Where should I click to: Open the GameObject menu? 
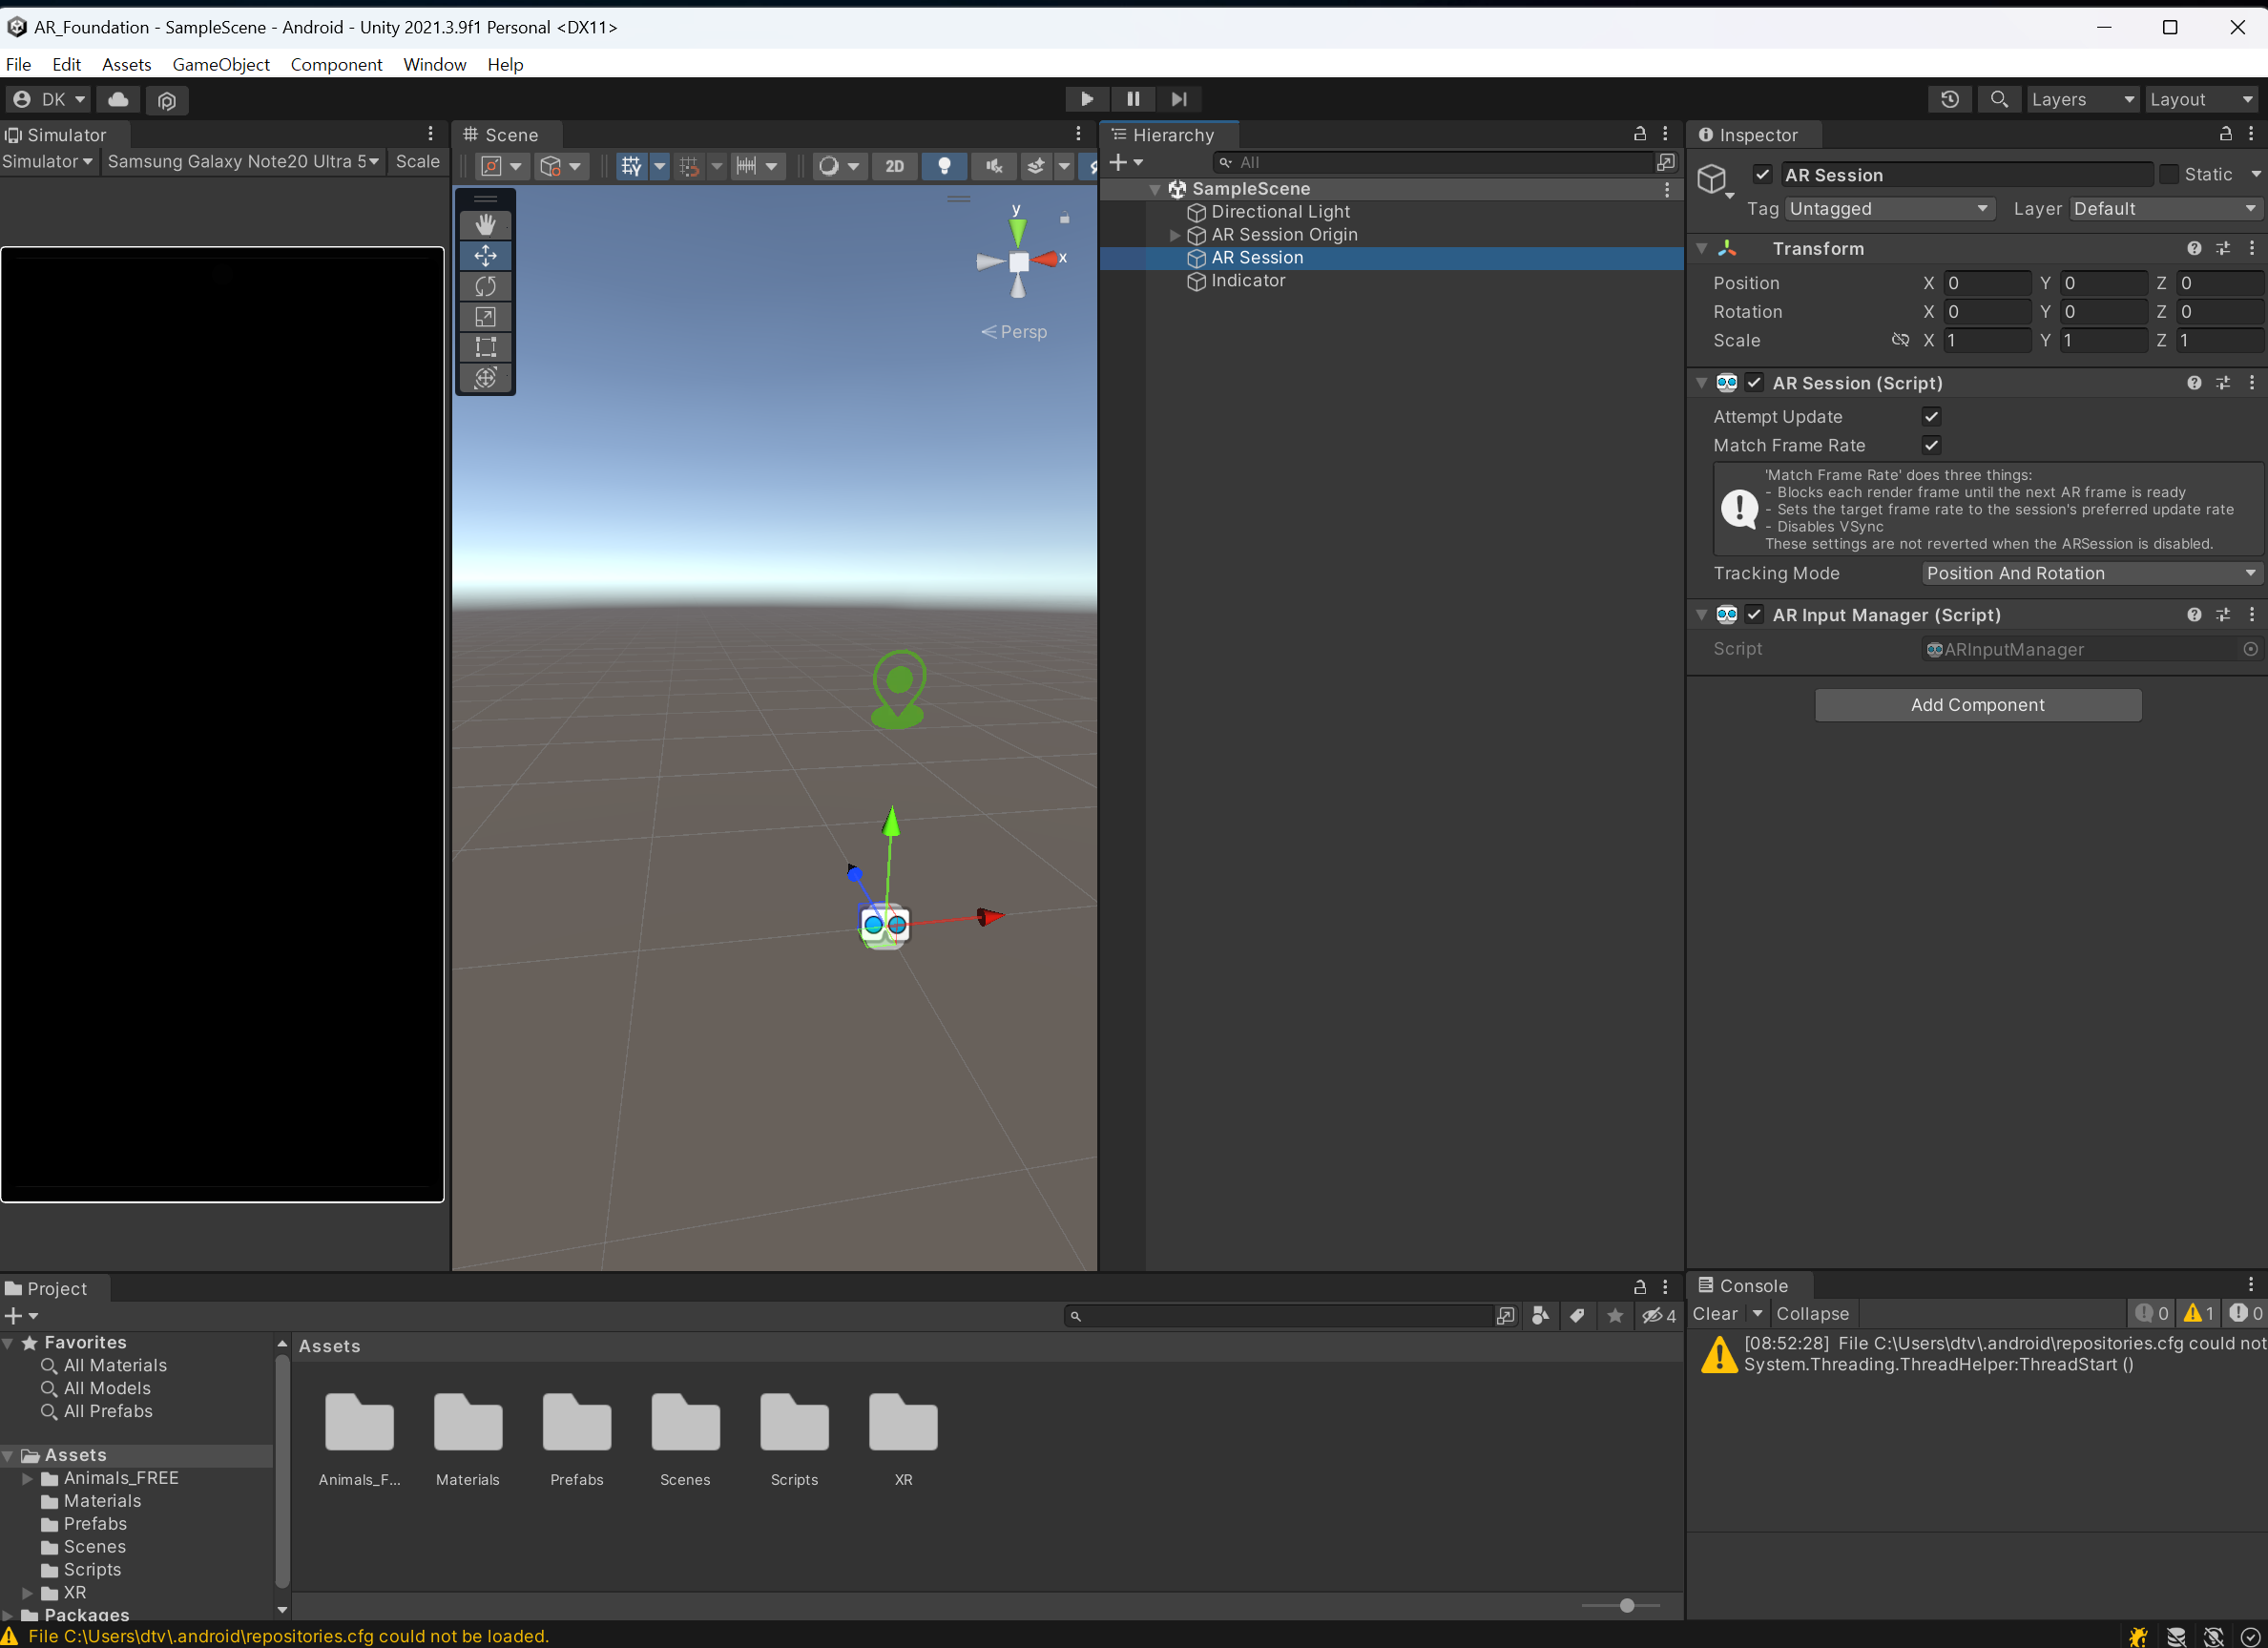[x=220, y=64]
